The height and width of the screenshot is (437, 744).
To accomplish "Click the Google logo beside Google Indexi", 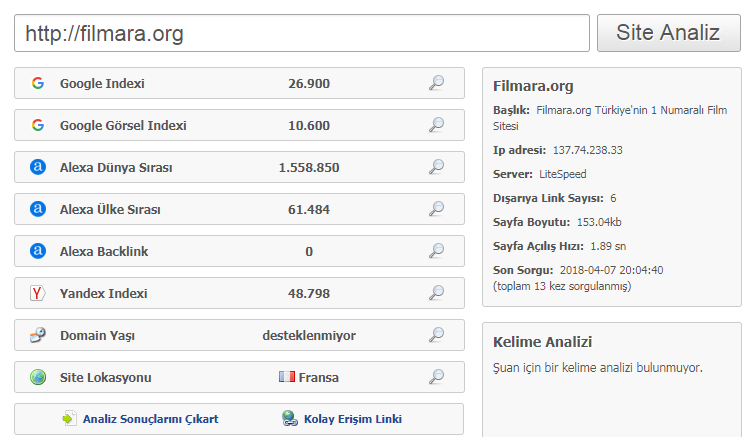I will click(x=38, y=83).
